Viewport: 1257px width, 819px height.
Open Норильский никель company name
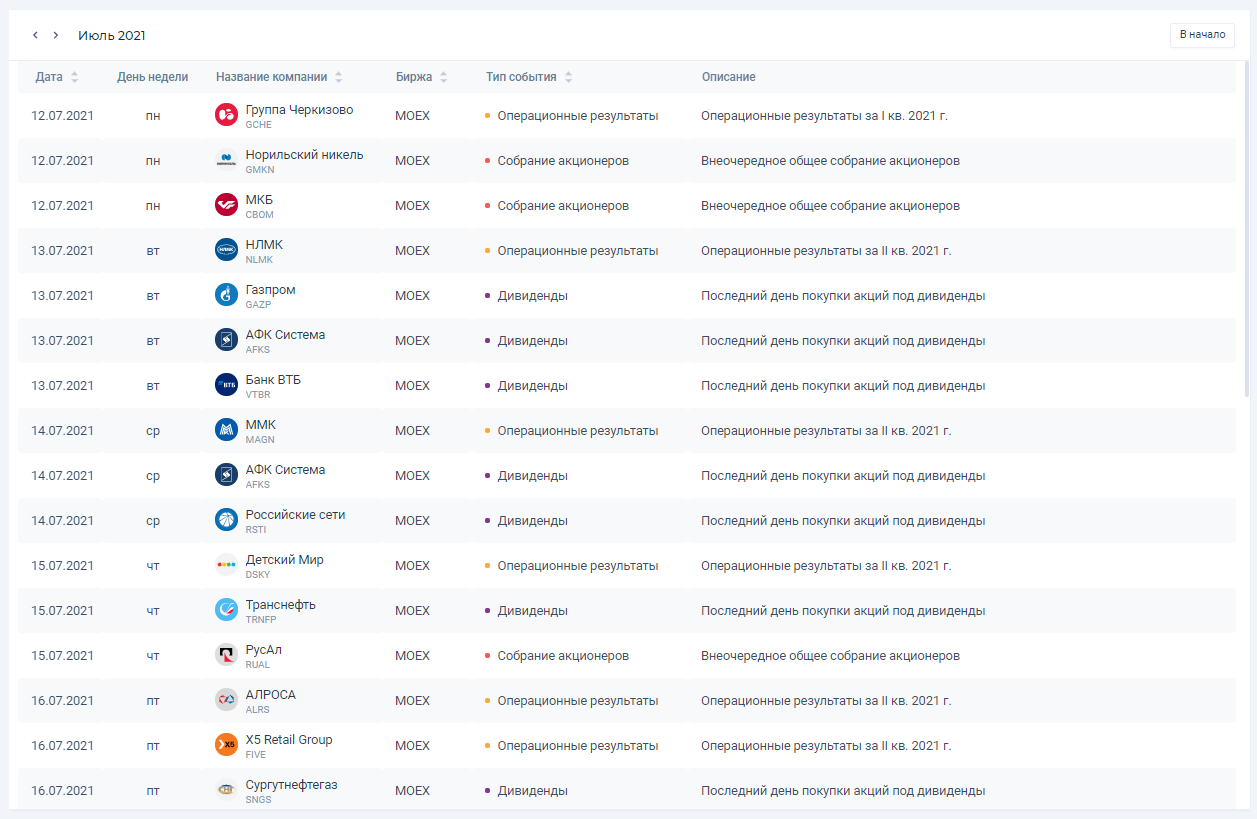tap(304, 155)
